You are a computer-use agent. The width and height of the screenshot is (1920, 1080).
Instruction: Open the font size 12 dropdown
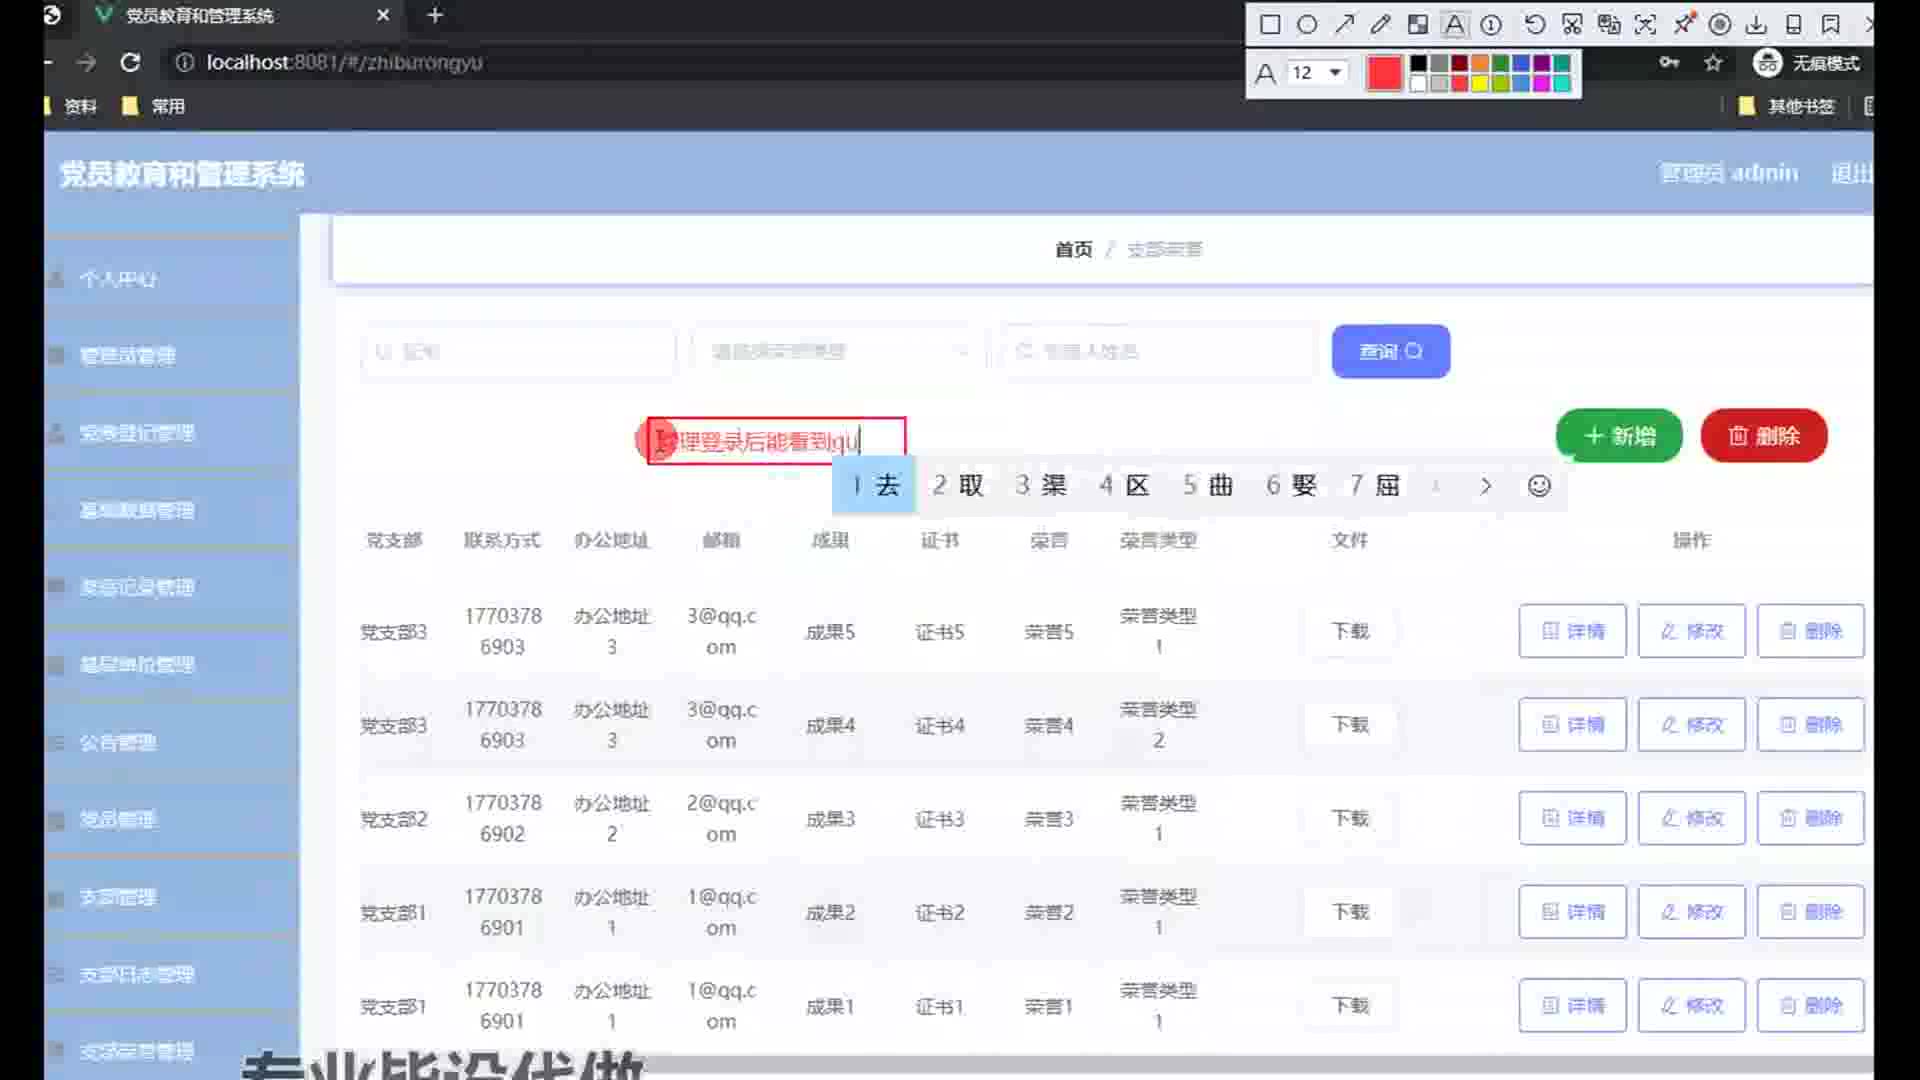[x=1334, y=73]
